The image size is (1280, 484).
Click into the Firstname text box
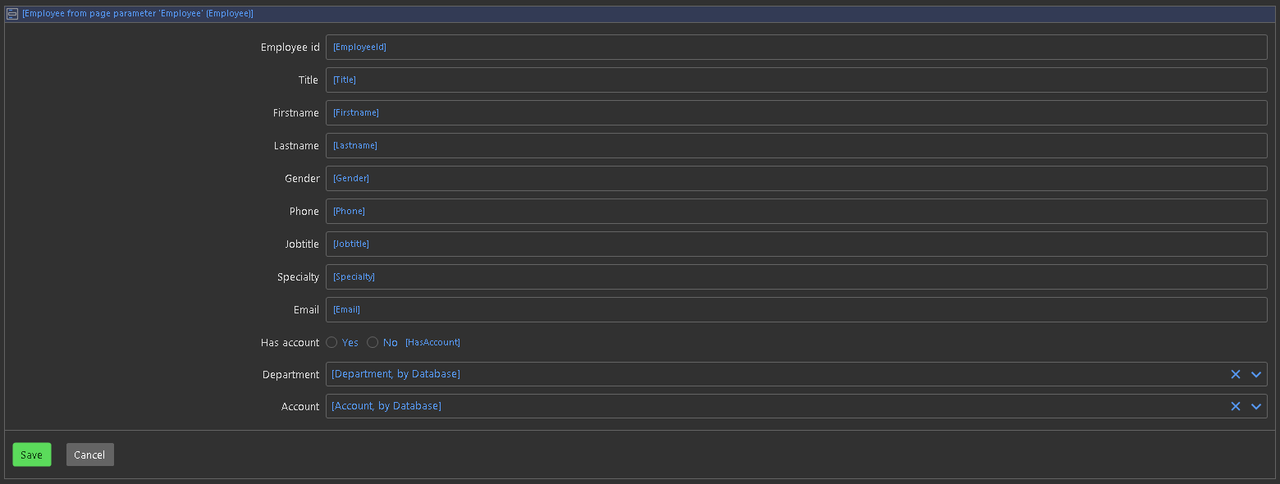796,113
